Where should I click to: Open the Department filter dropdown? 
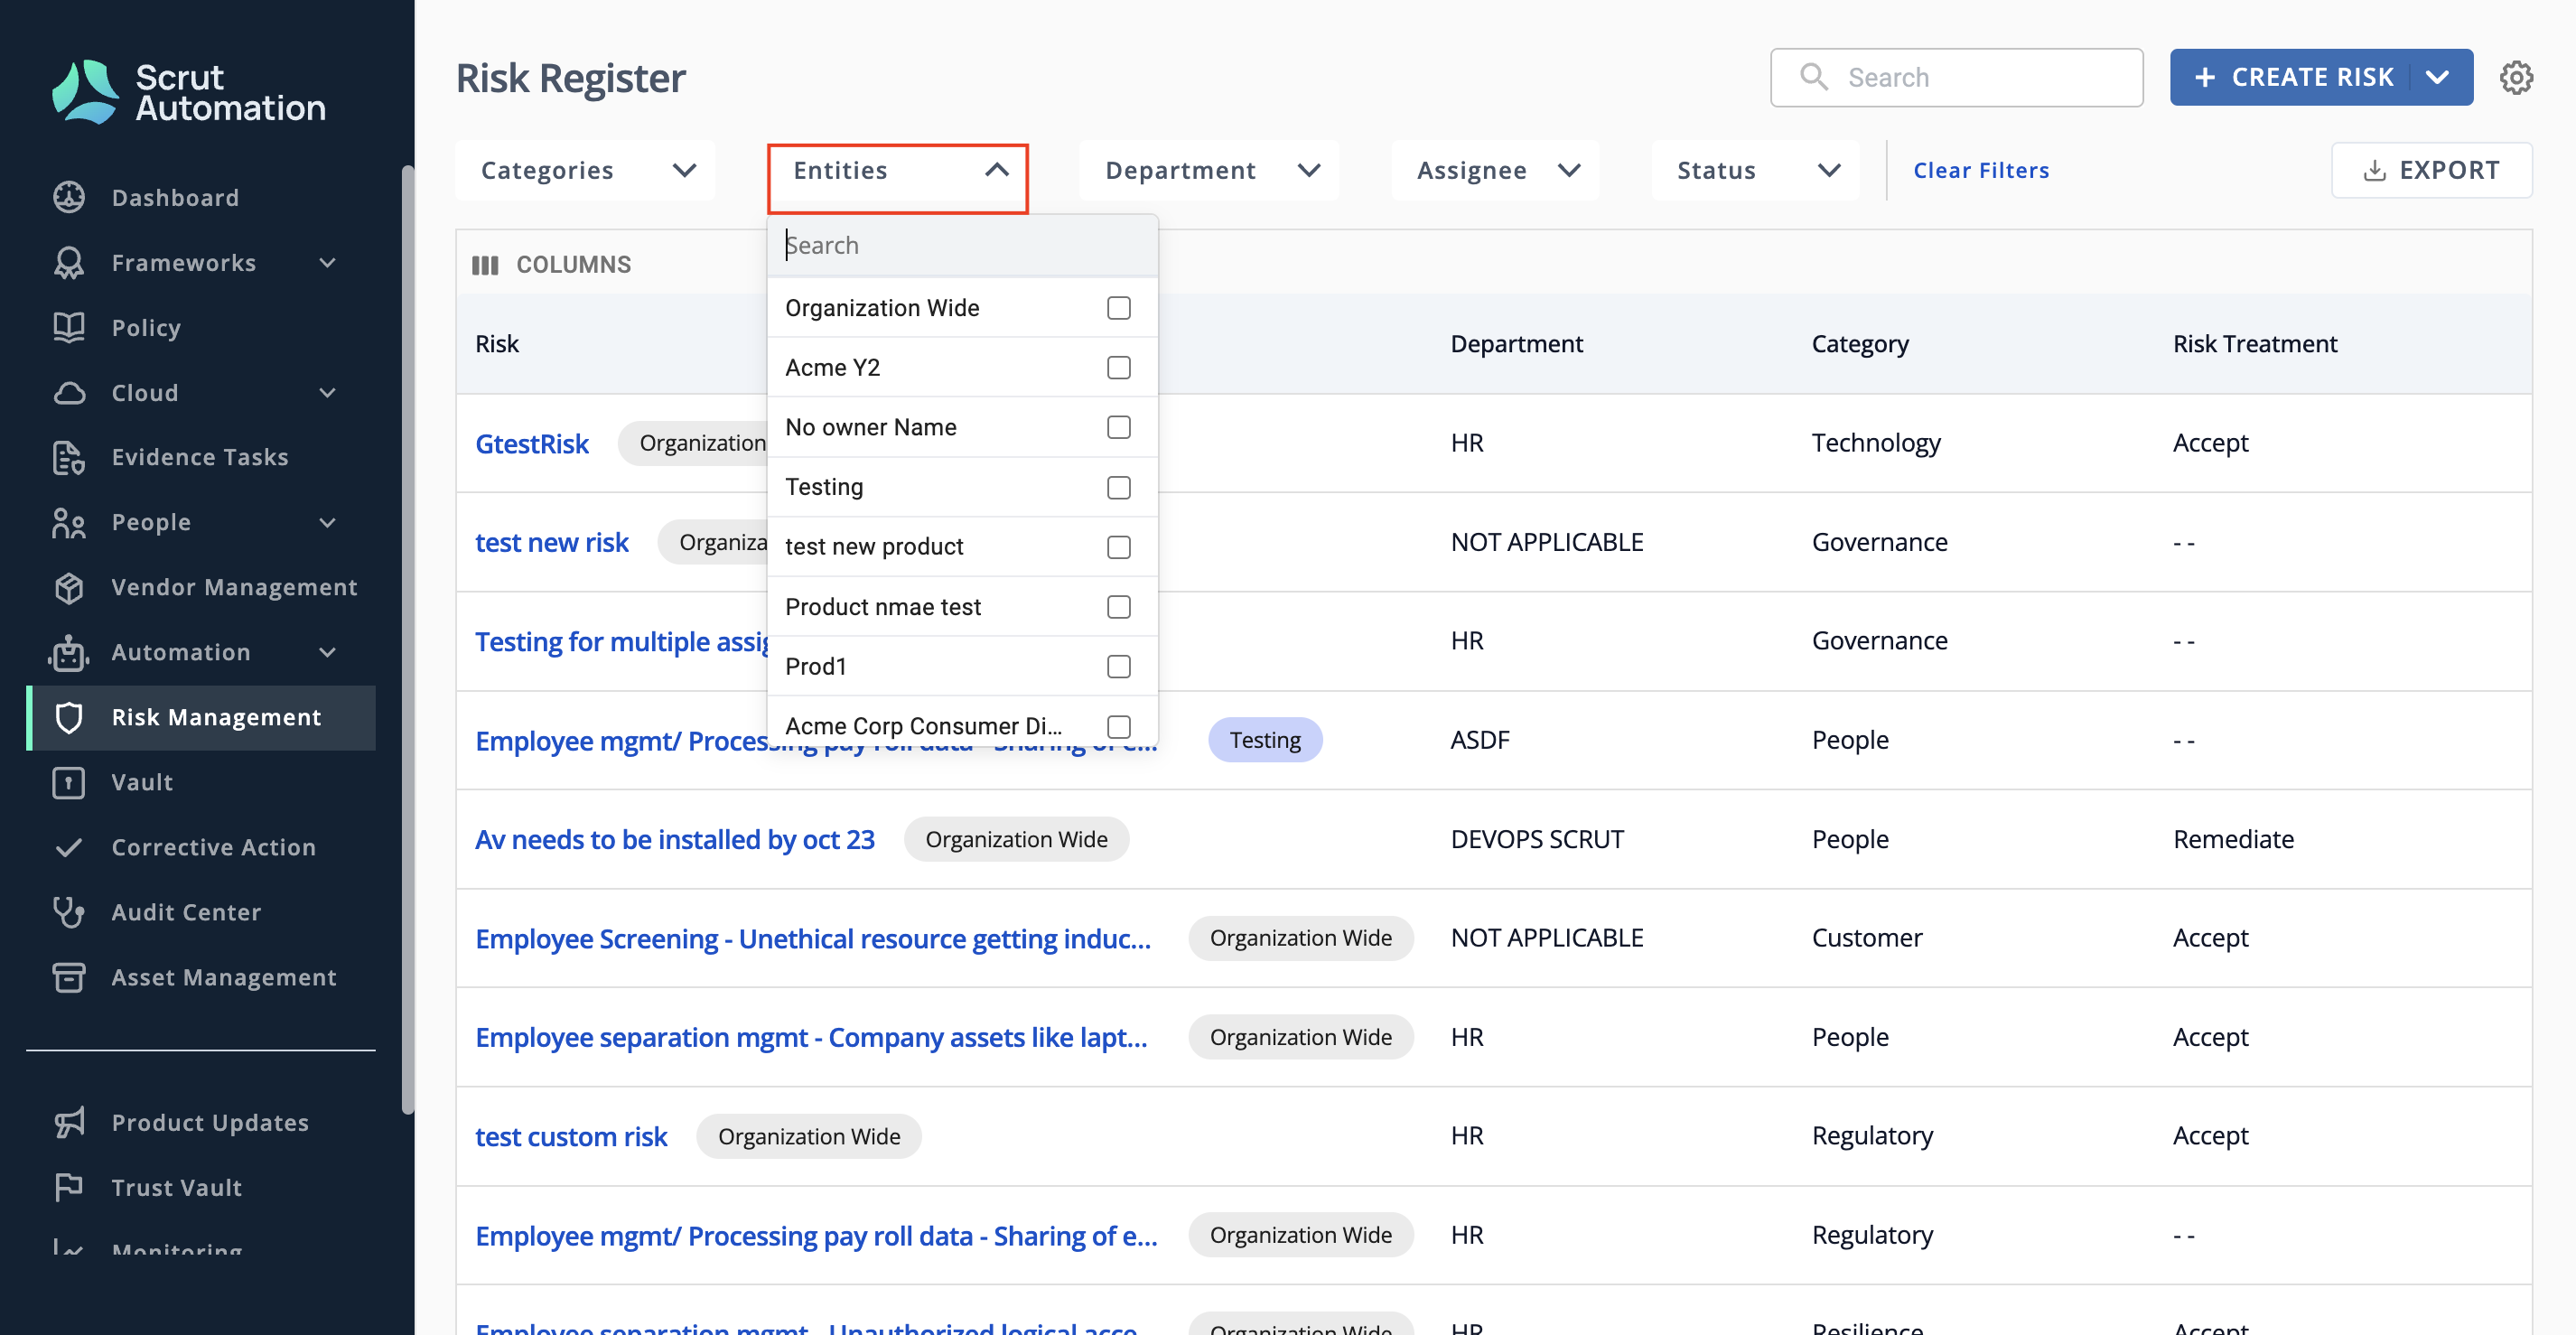(1209, 170)
